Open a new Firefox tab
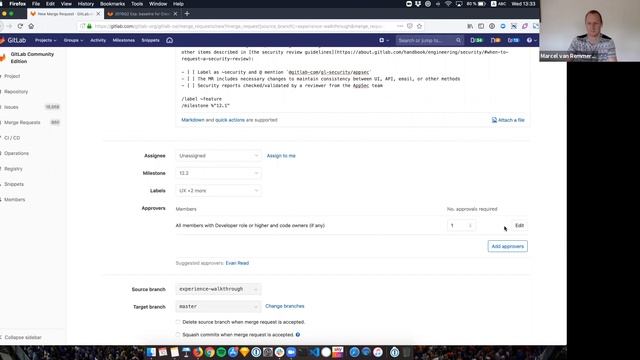Screen dimensions: 640x360 tap(187, 14)
